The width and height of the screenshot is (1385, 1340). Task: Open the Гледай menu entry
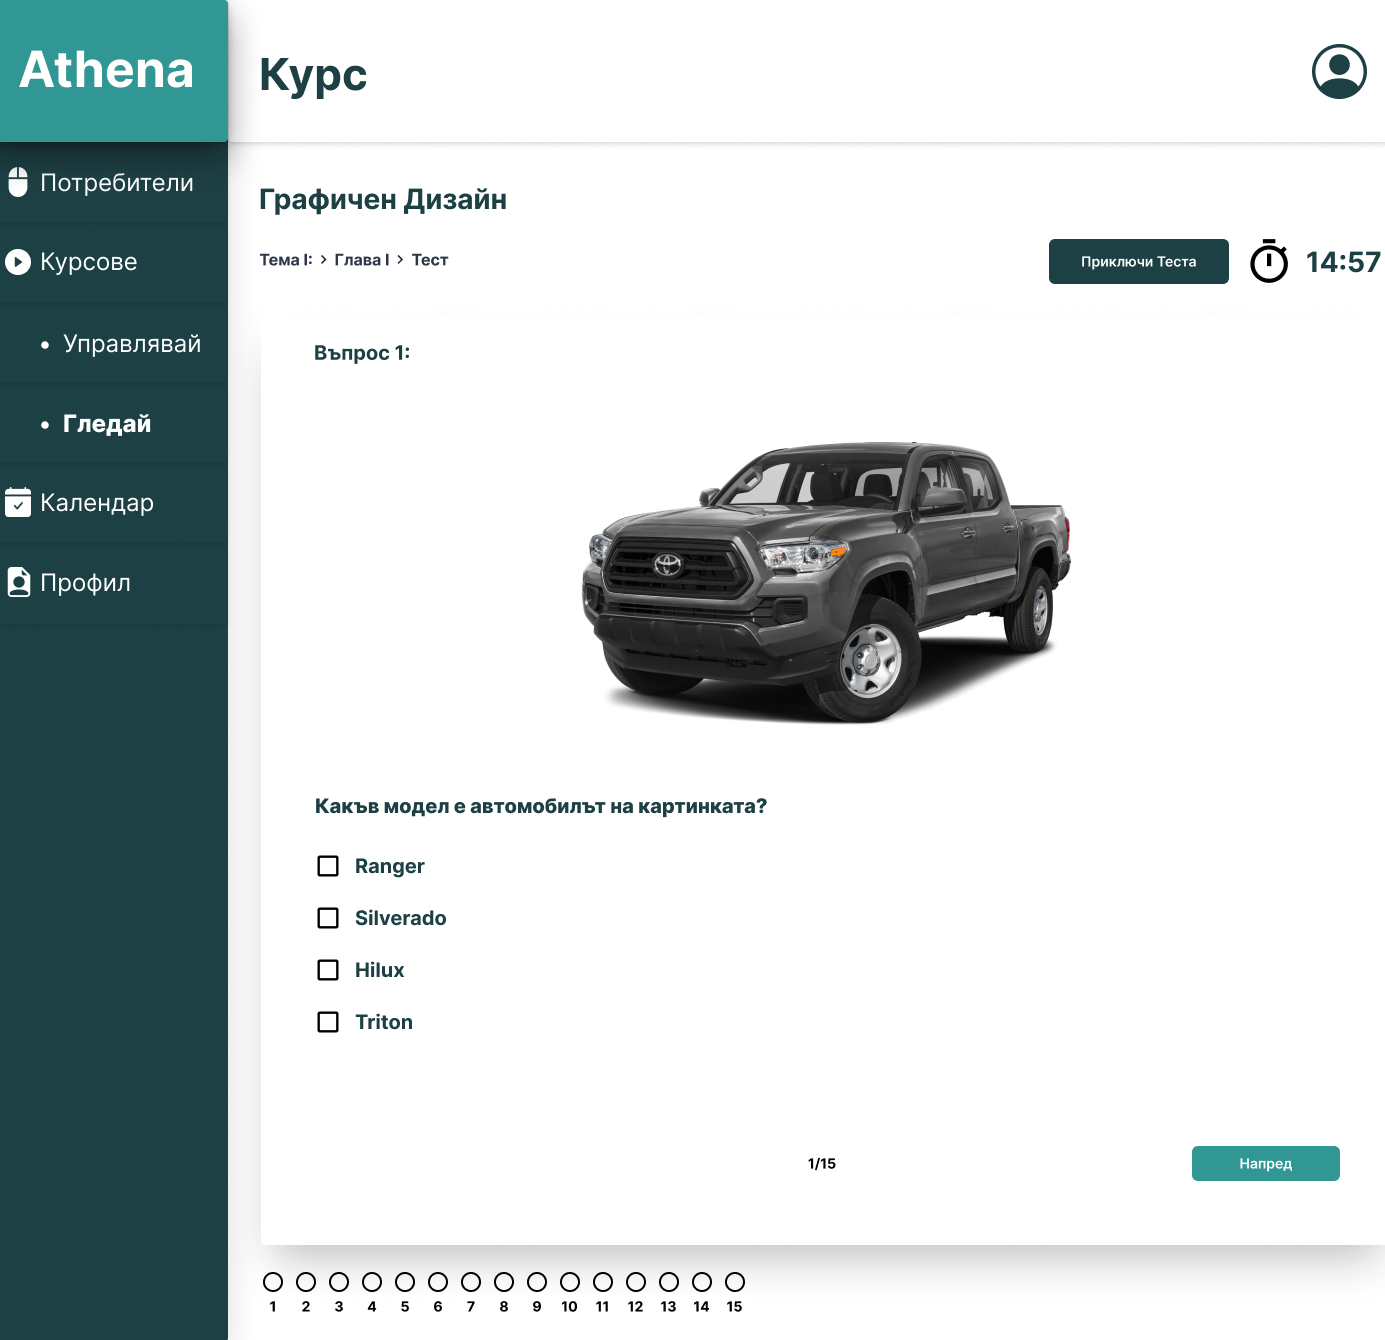106,424
